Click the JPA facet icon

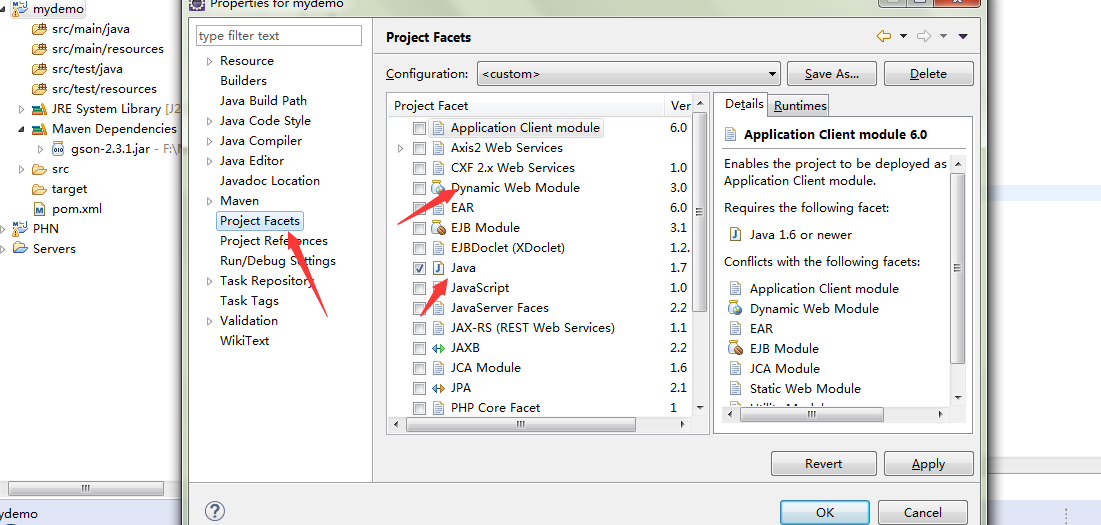click(x=439, y=388)
